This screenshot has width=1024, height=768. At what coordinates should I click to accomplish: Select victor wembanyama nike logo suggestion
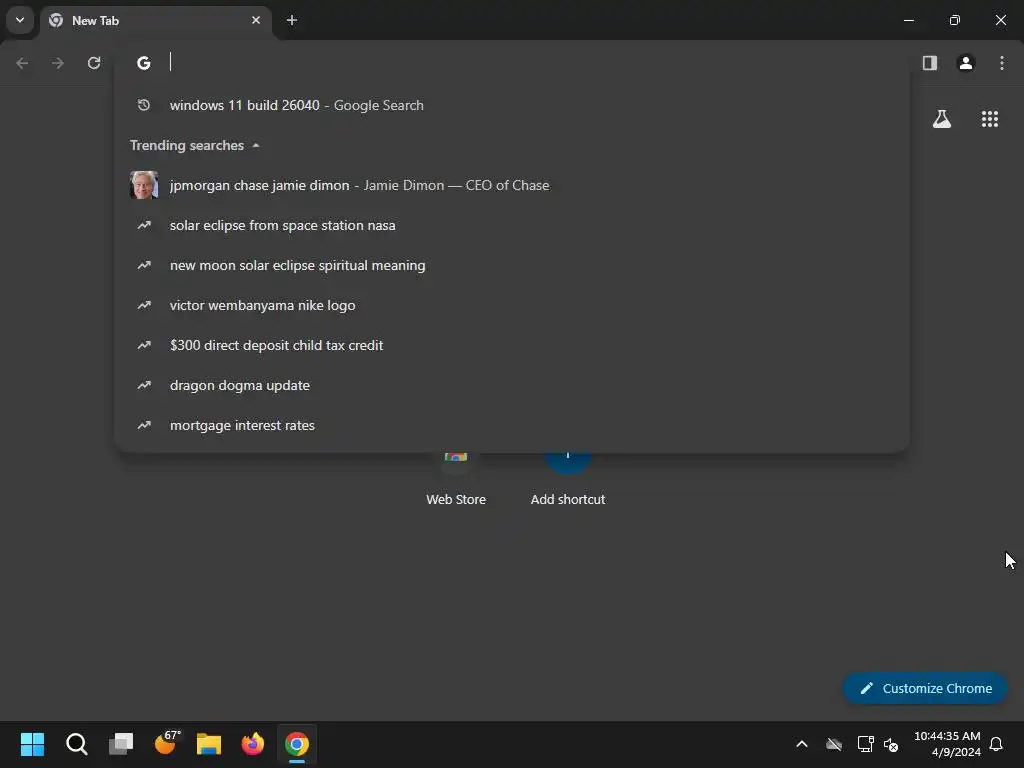coord(512,305)
